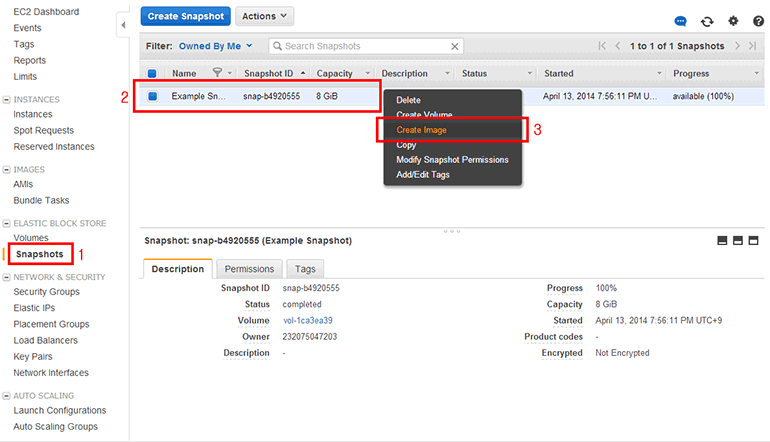The width and height of the screenshot is (770, 442).
Task: Toggle the select-all snapshots checkbox
Action: pos(152,73)
